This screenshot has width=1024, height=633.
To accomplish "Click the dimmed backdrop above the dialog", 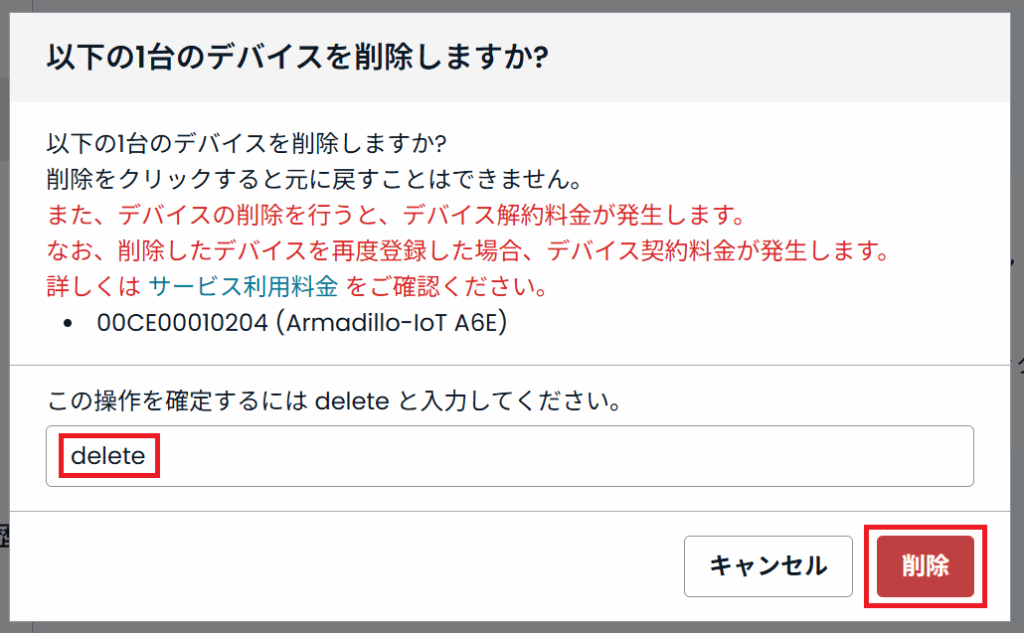I will [x=500, y=6].
